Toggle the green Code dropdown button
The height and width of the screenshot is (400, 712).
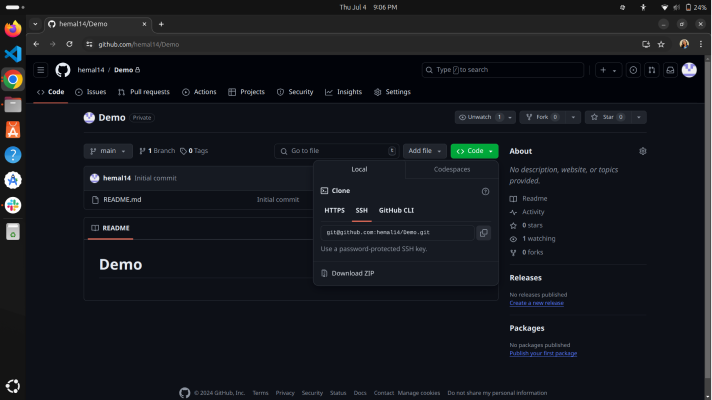click(x=475, y=151)
